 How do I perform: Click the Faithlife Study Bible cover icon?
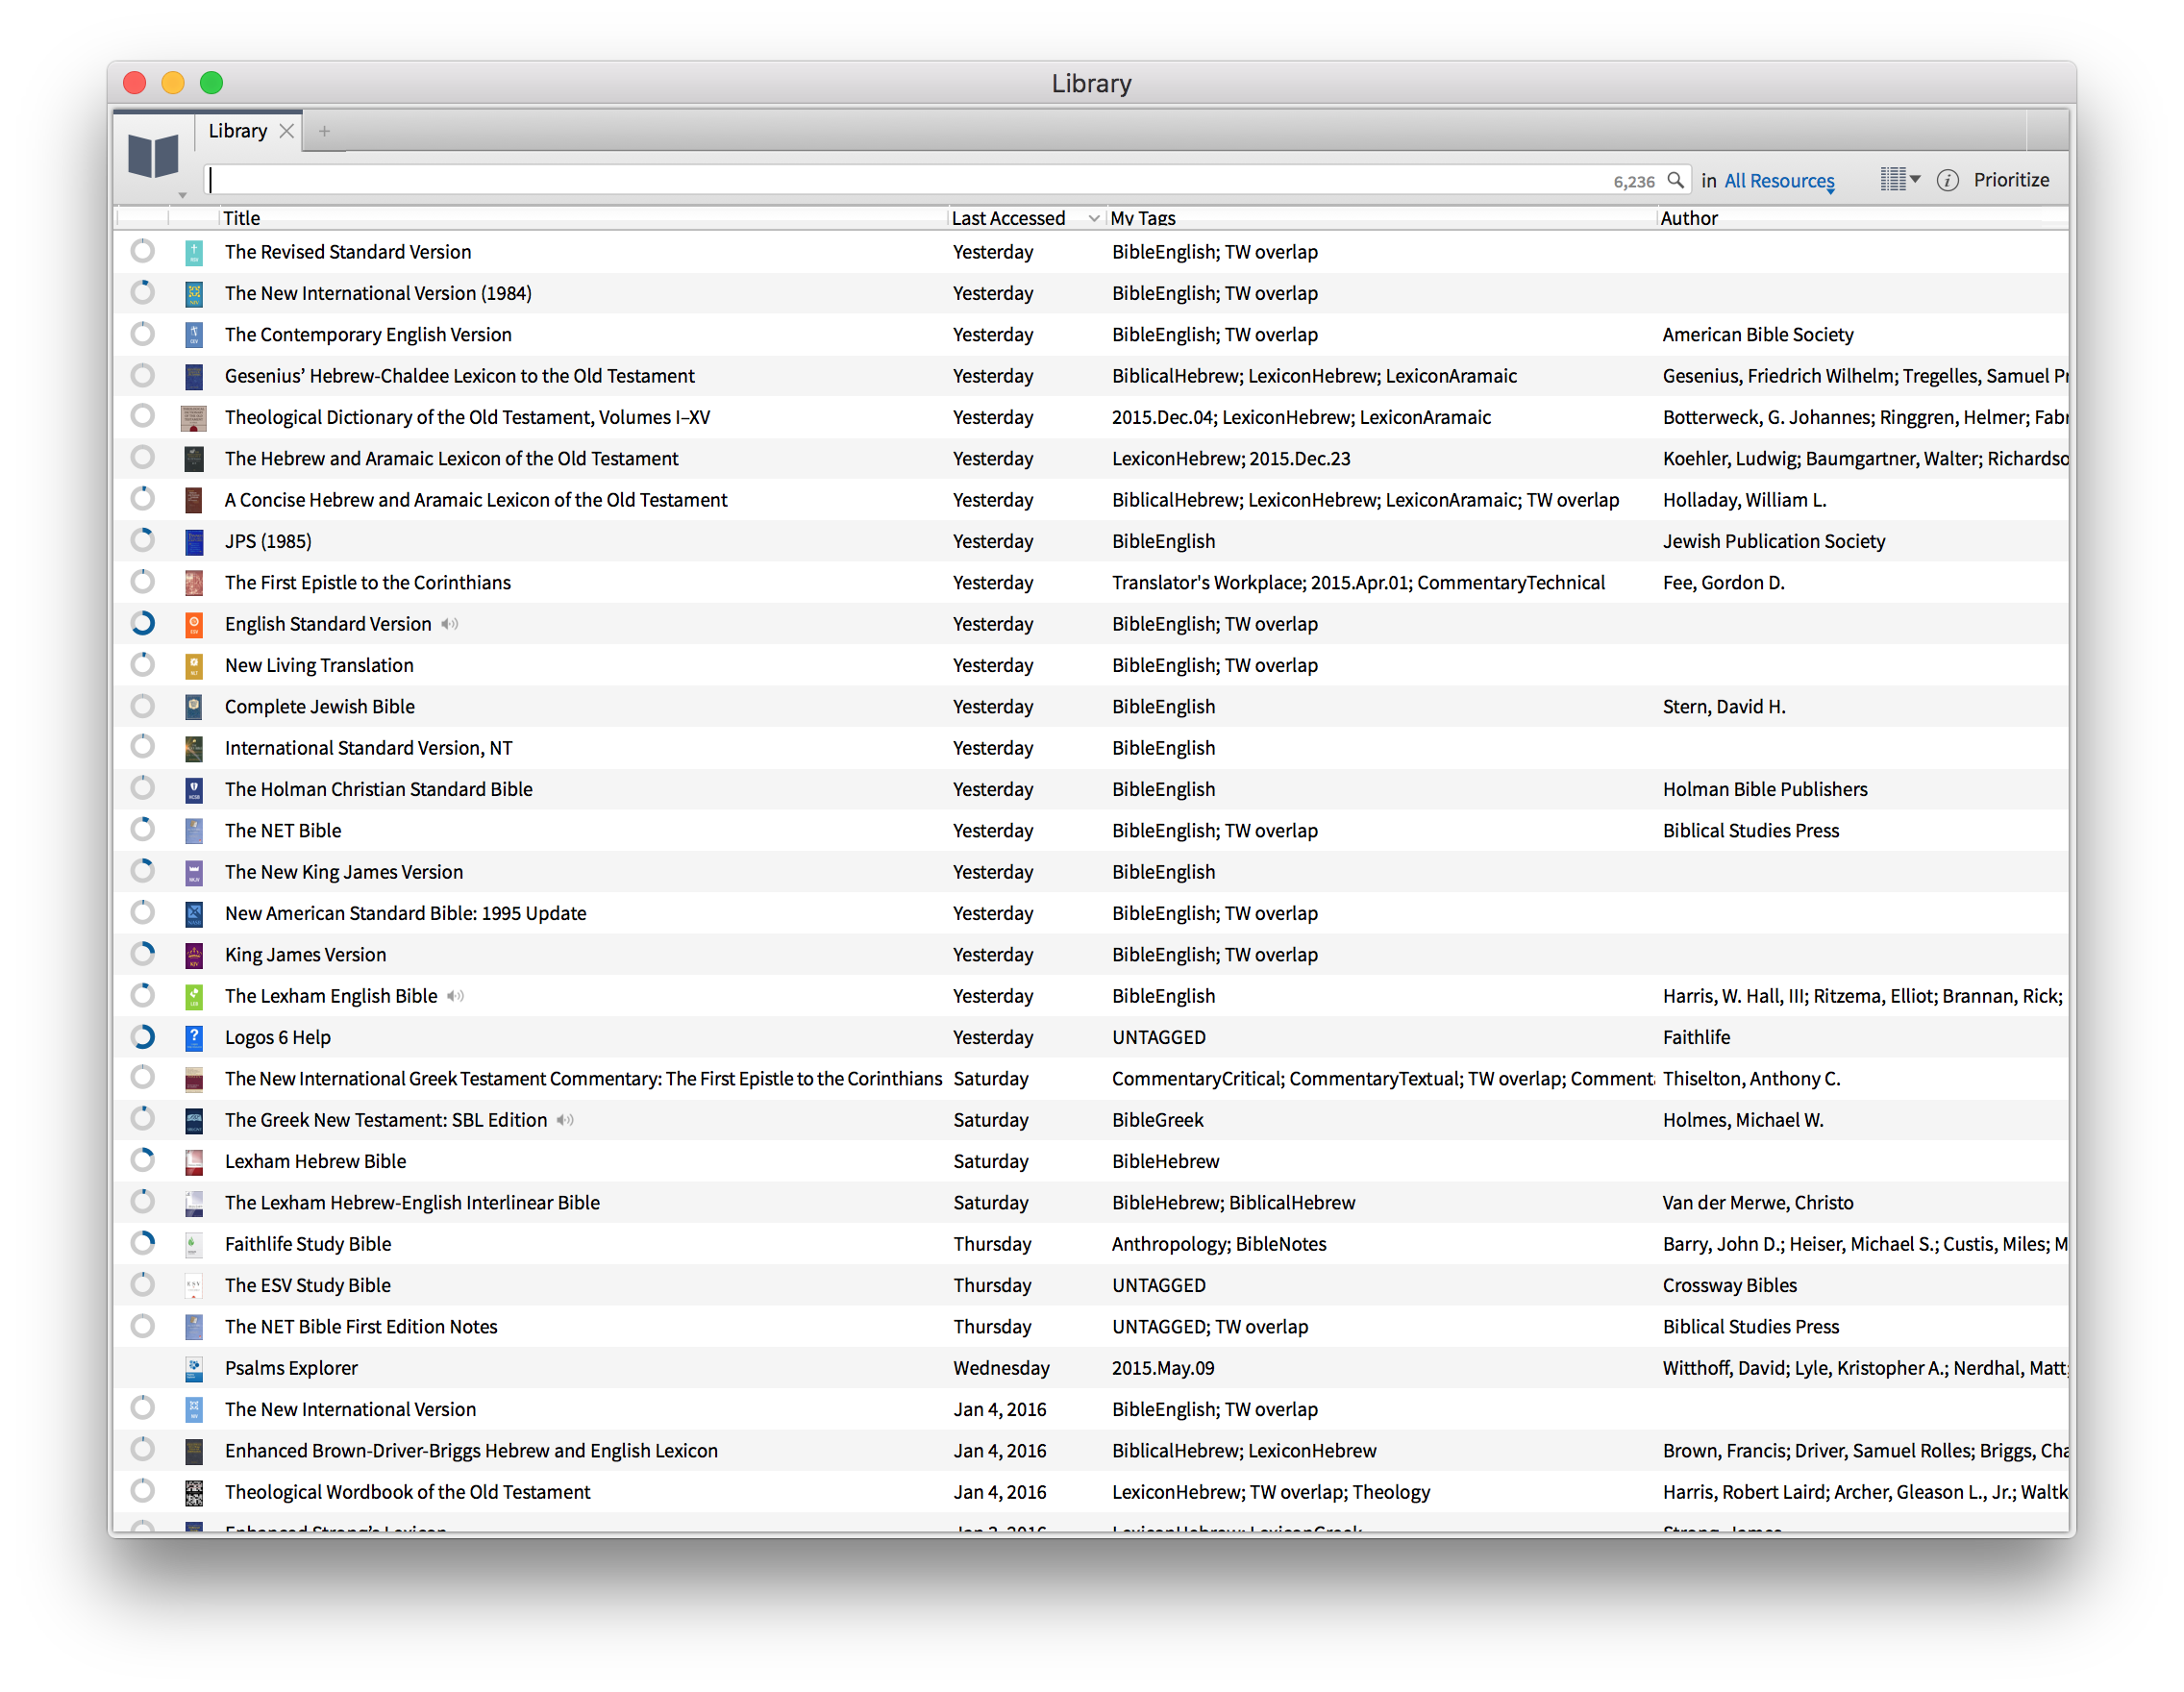(194, 1245)
